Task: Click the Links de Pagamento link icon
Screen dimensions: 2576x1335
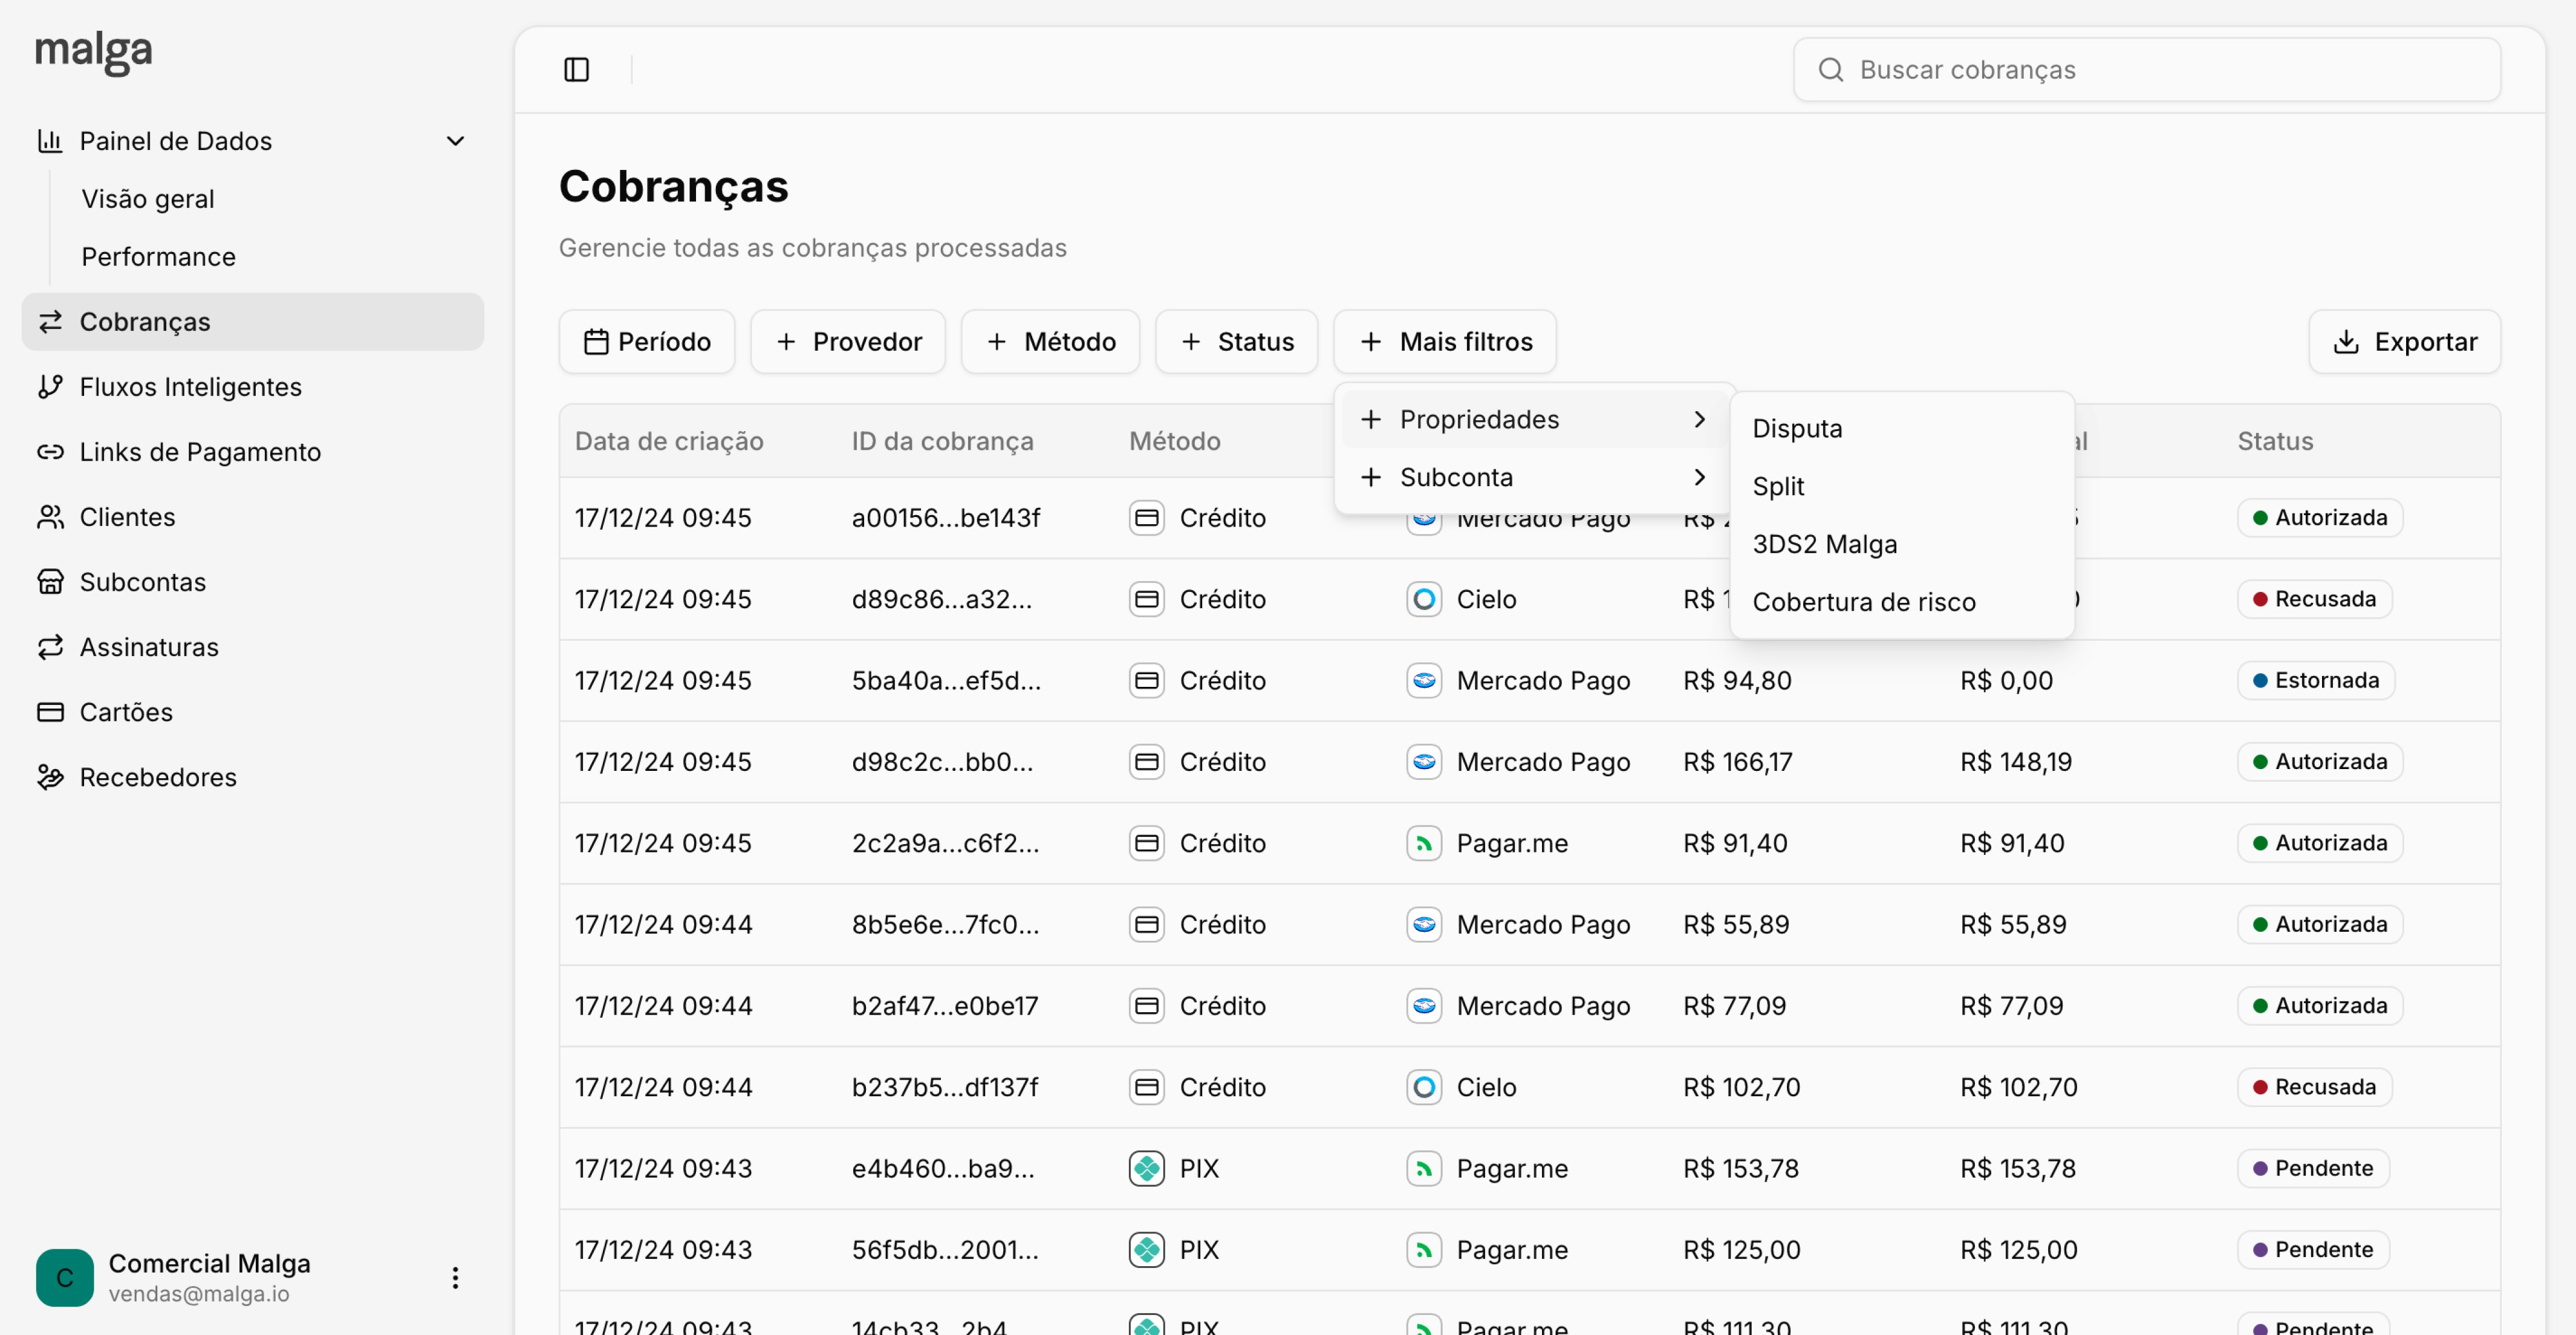Action: (50, 452)
